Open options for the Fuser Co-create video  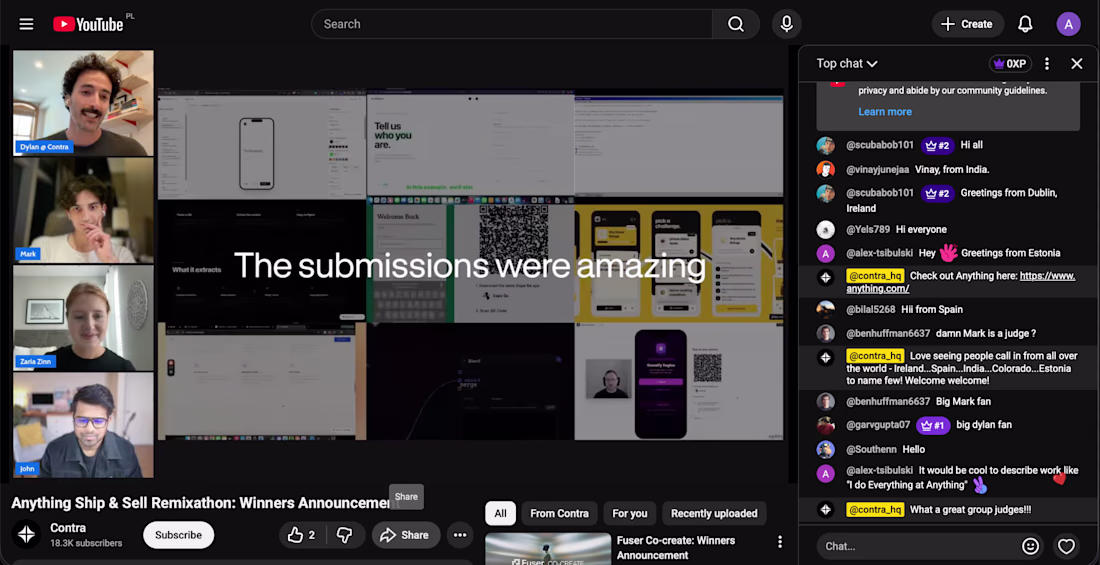[x=779, y=541]
